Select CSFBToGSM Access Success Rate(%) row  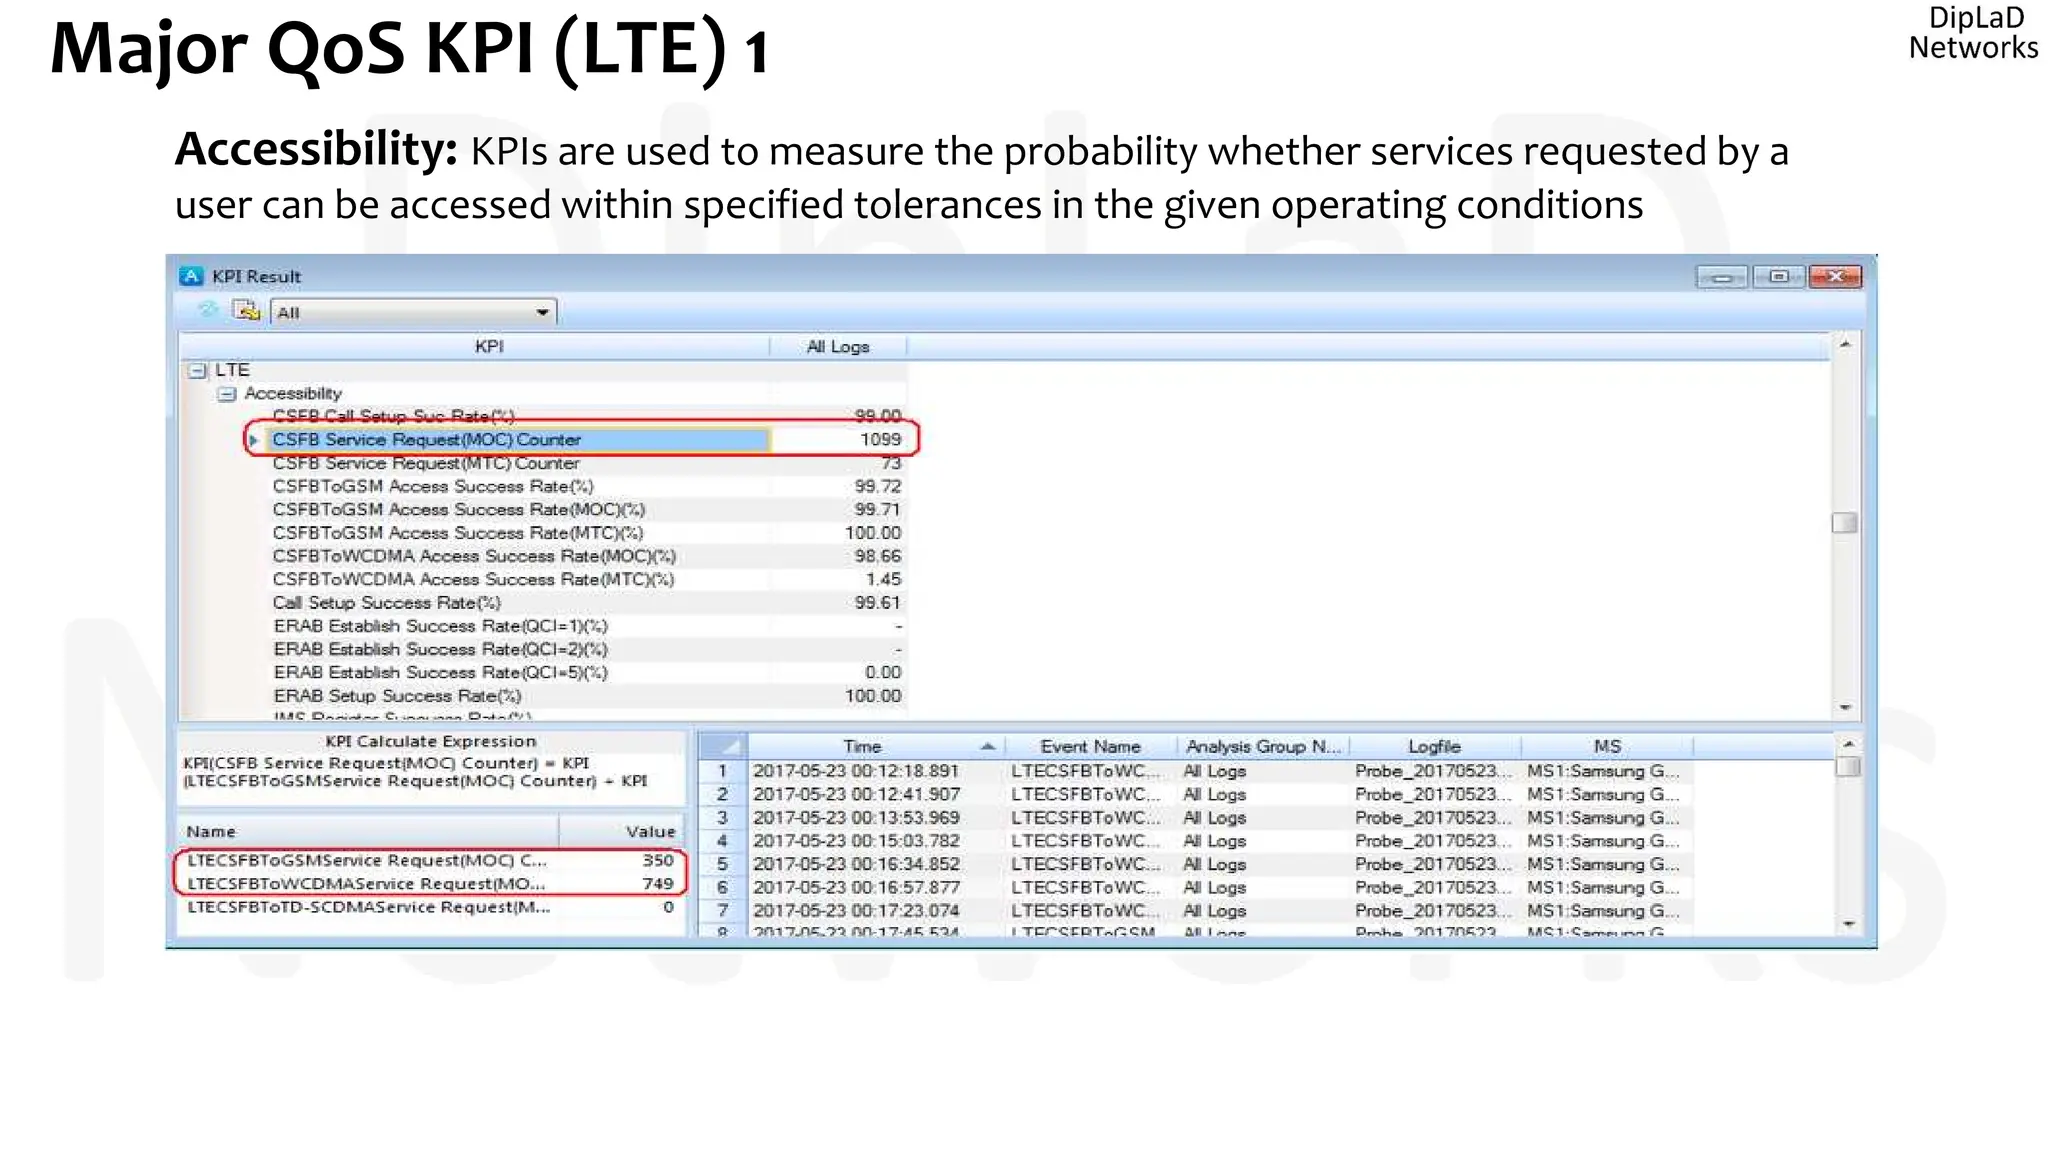click(587, 486)
